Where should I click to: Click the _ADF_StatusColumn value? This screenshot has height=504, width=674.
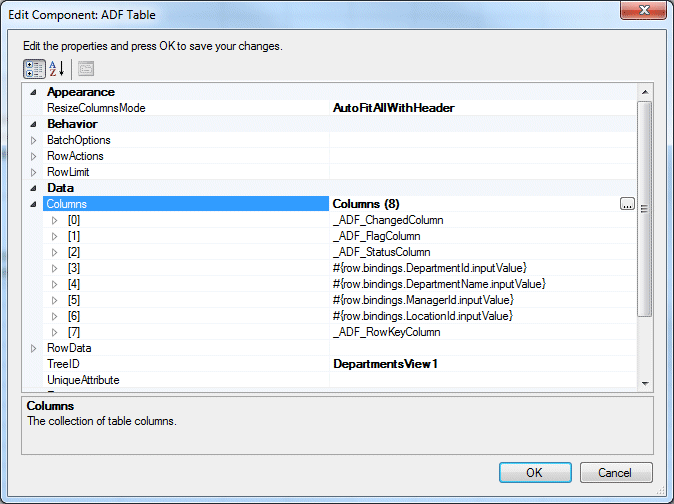[x=382, y=252]
